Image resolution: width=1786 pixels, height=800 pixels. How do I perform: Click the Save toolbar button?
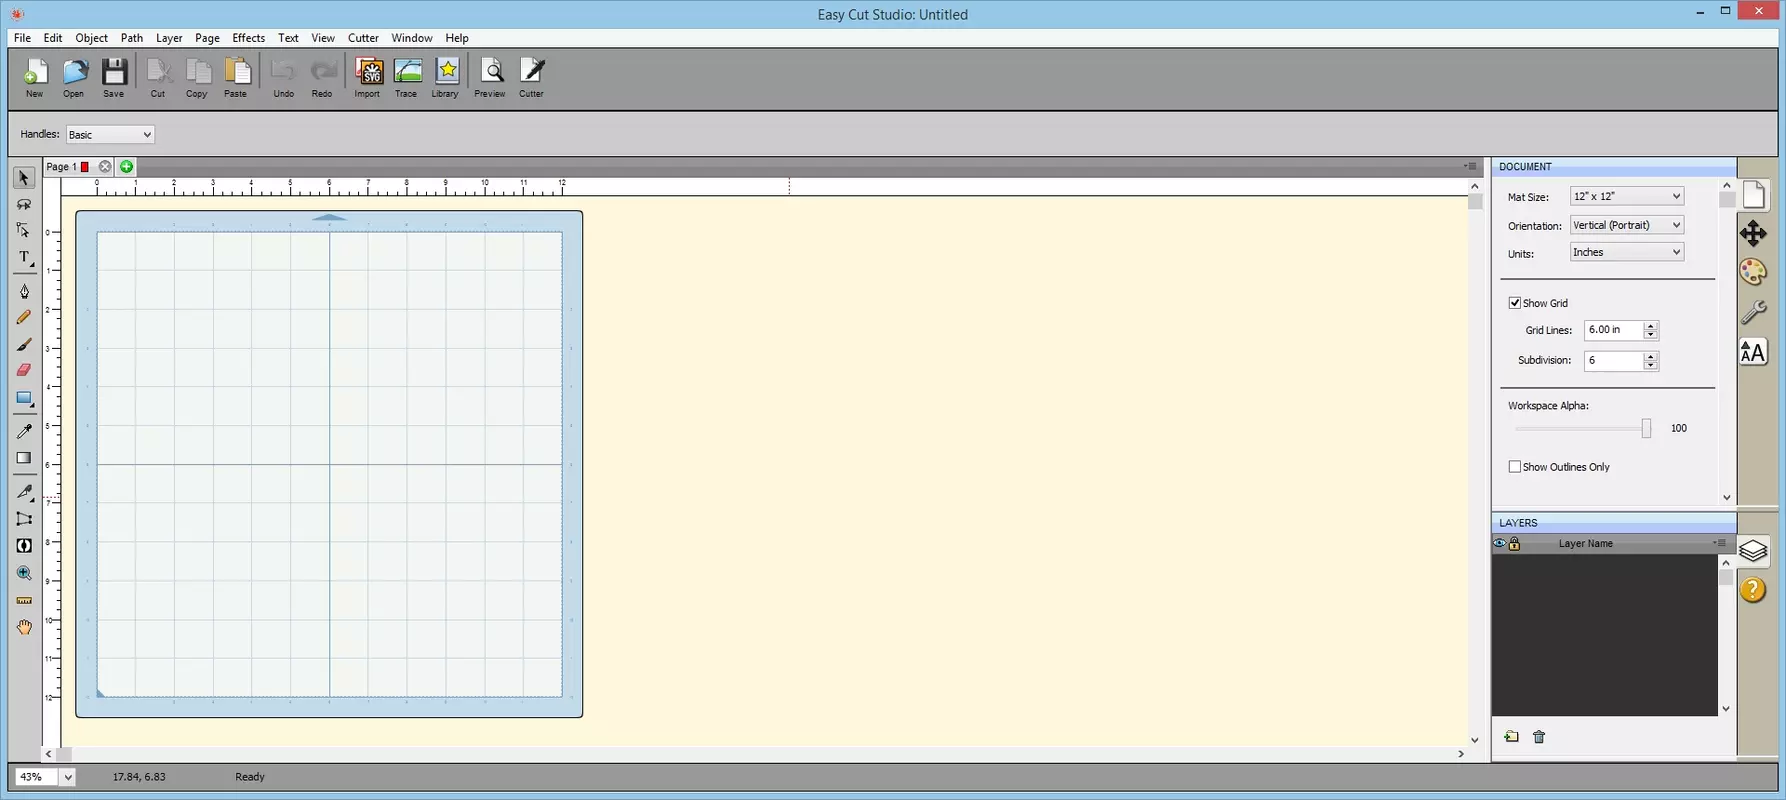(x=114, y=78)
